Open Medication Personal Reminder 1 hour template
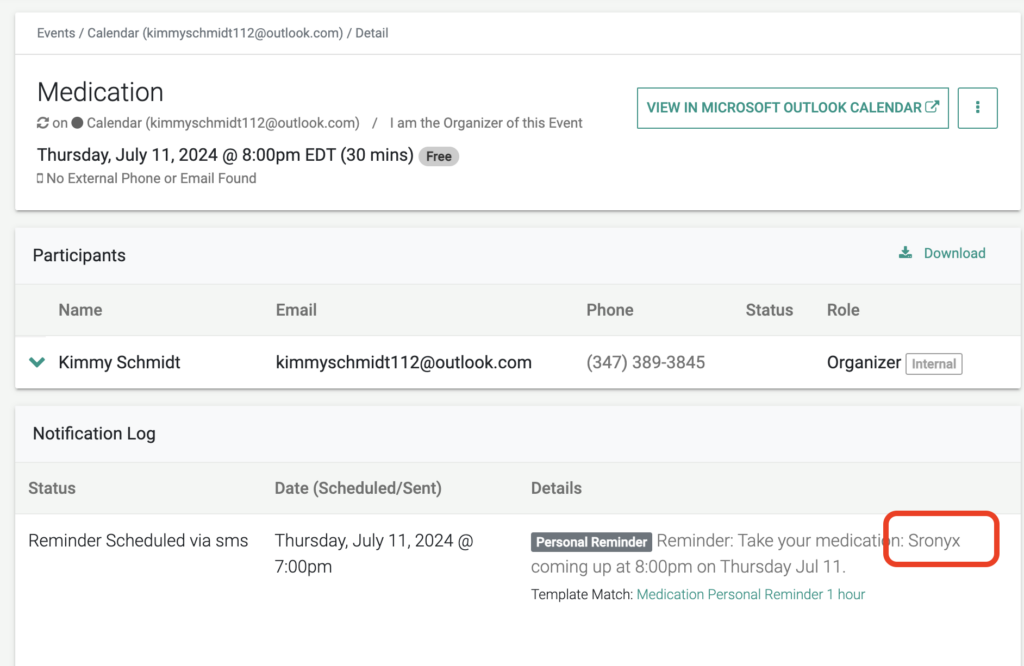This screenshot has width=1024, height=666. tap(750, 594)
